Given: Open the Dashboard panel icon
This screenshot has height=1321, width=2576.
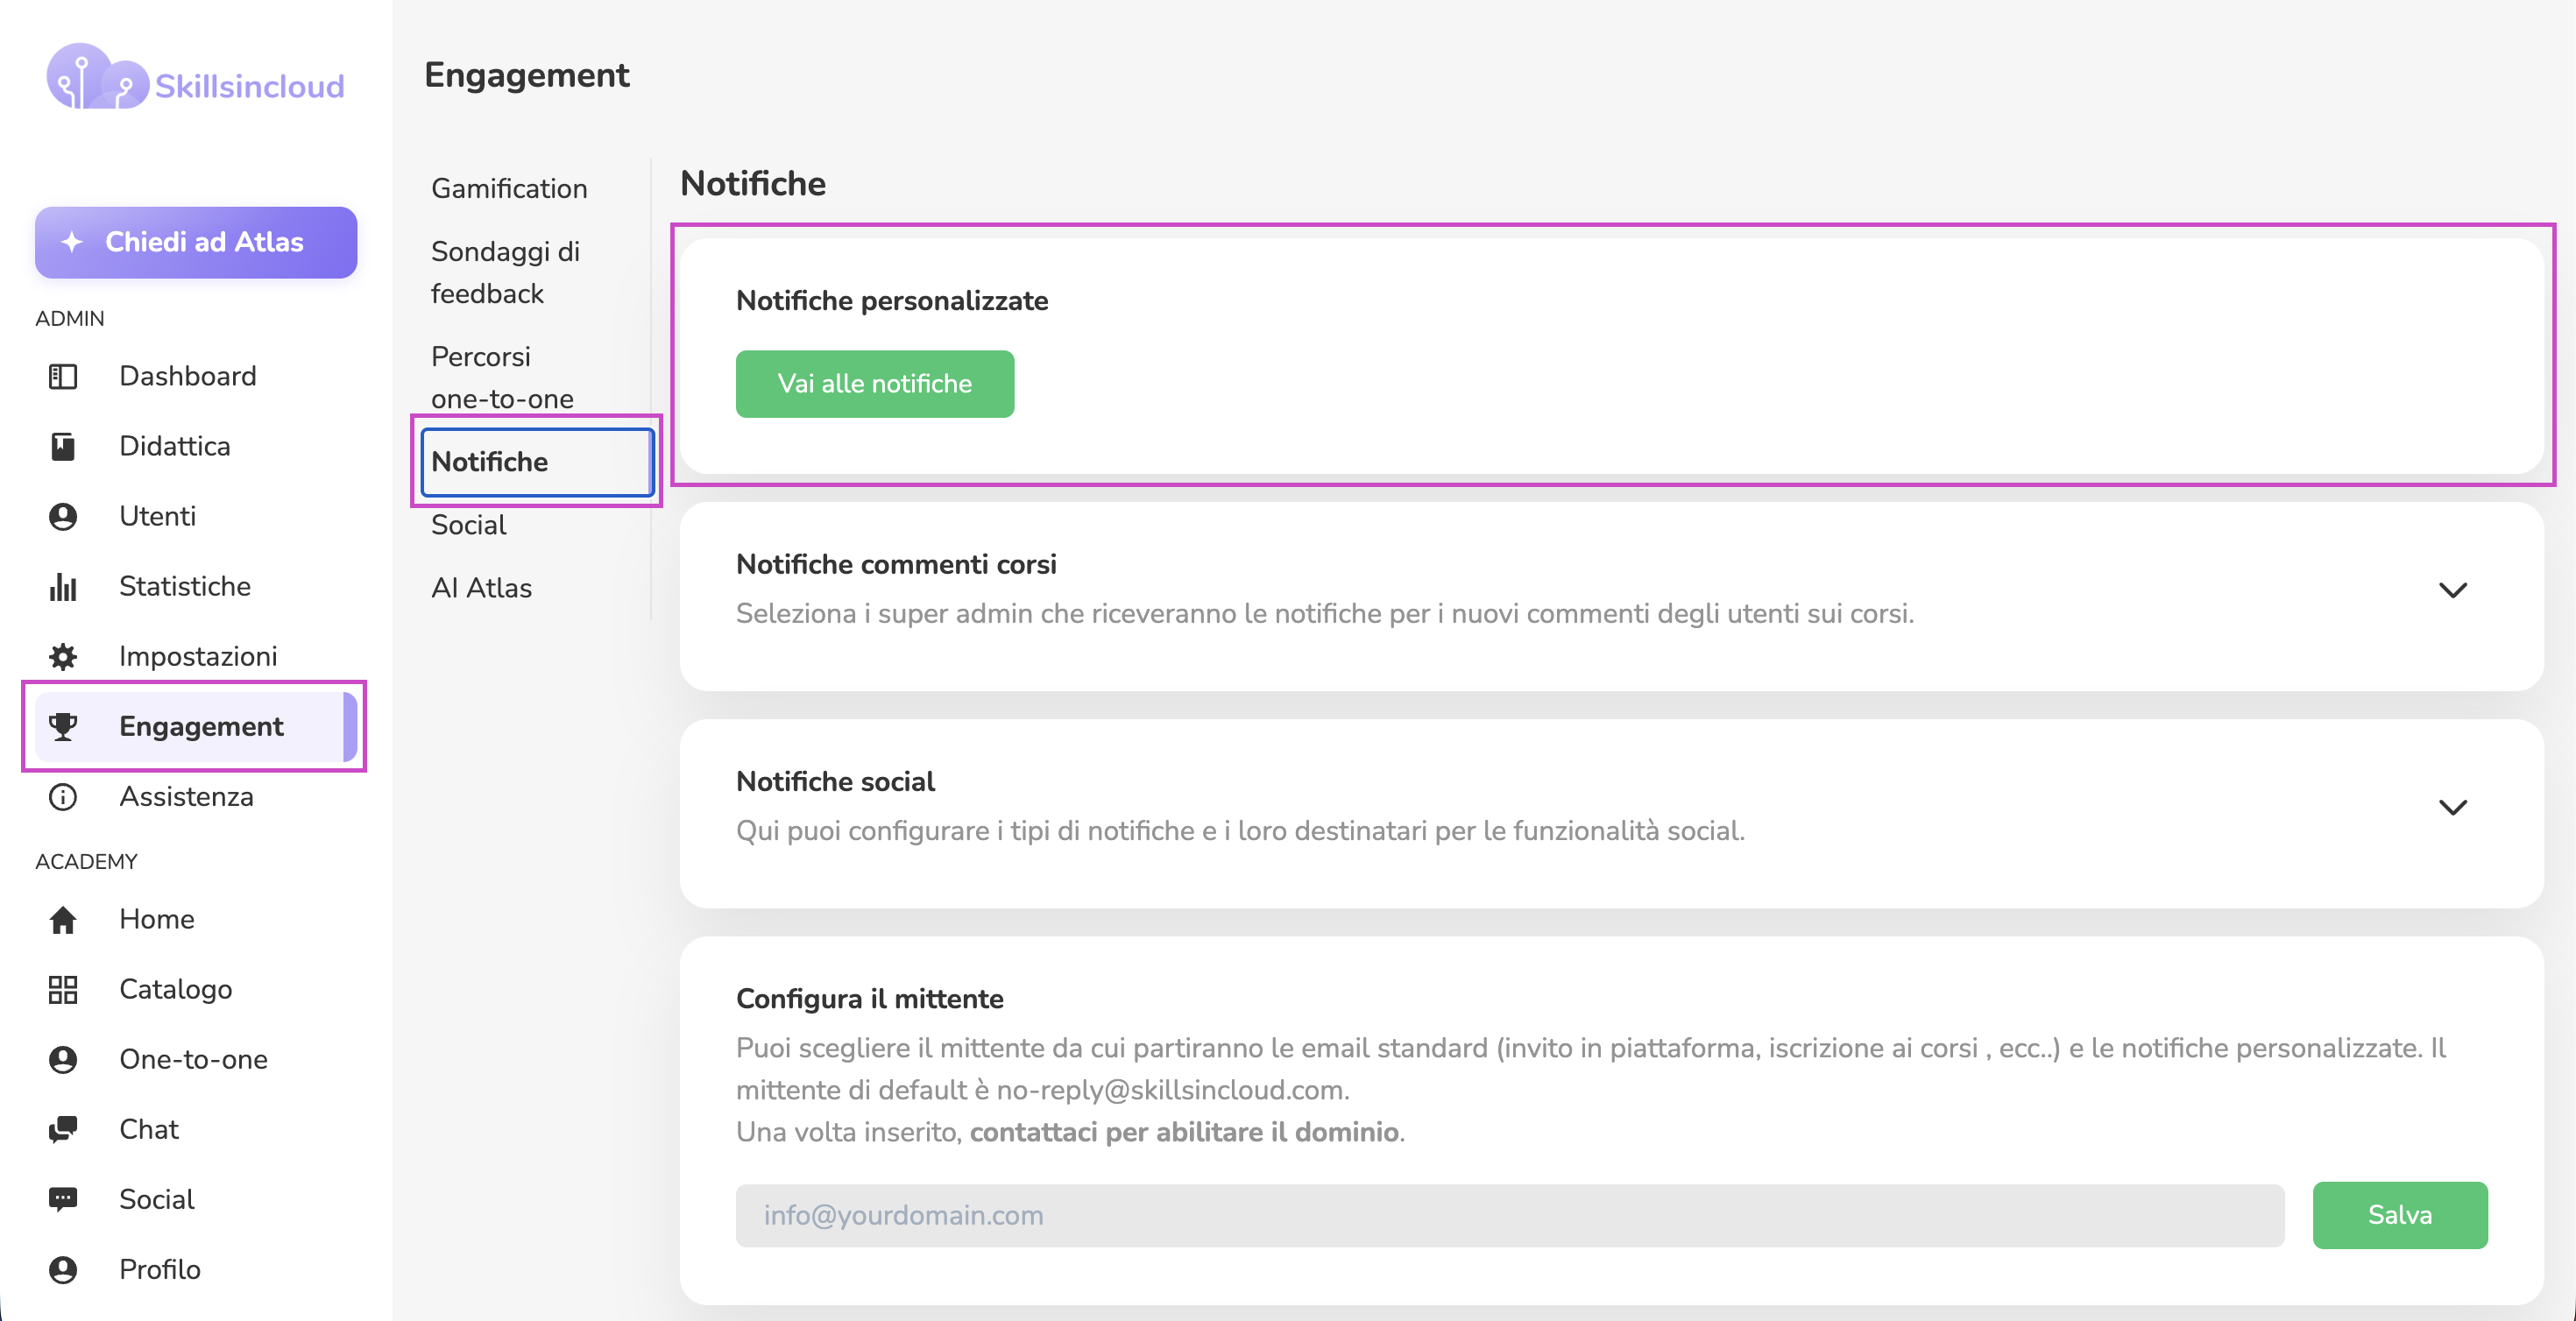Looking at the screenshot, I should point(63,376).
